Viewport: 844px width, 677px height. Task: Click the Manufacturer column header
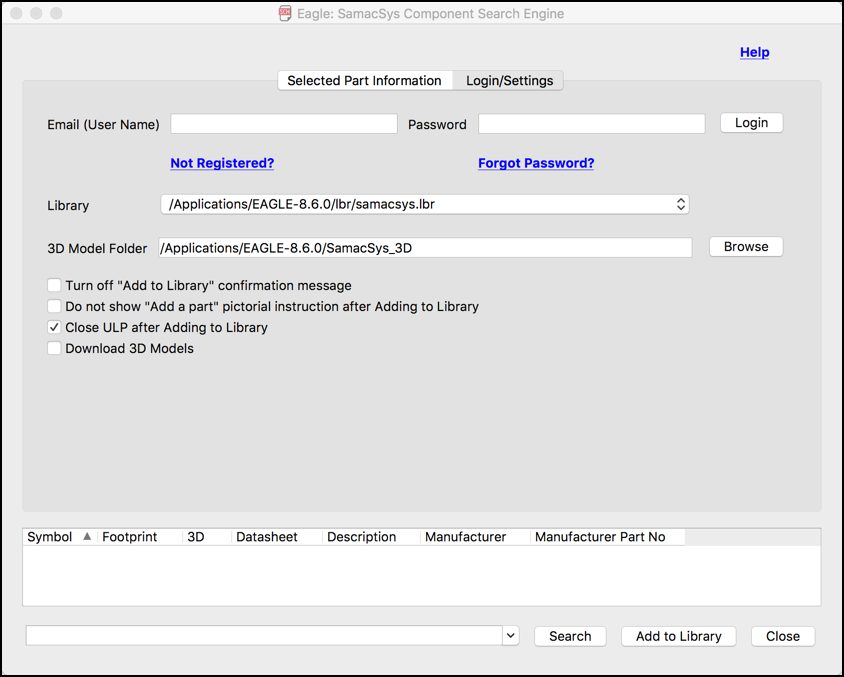tap(475, 537)
